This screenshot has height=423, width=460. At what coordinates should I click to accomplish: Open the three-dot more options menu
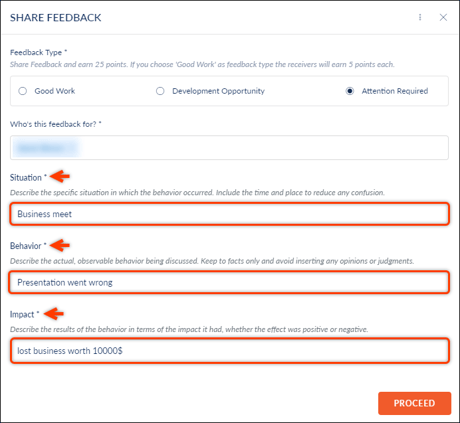[x=420, y=17]
